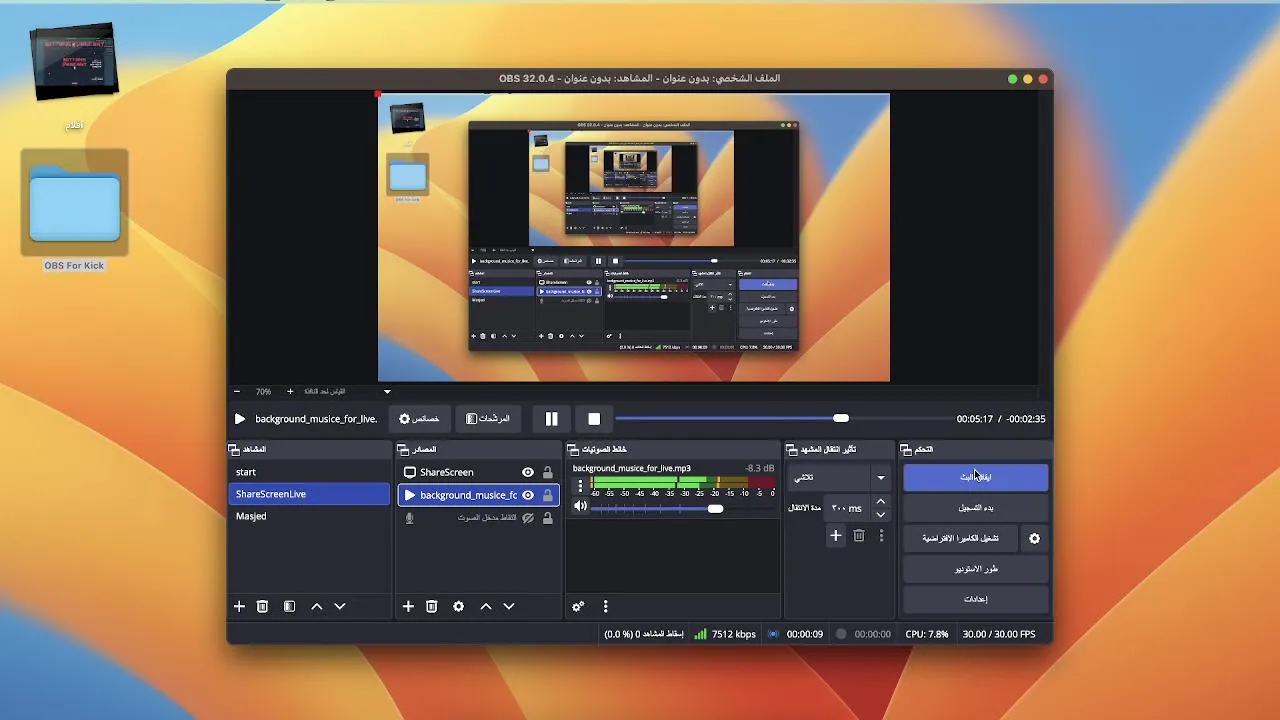The image size is (1280, 720).
Task: Increase the transition duration with up arrow
Action: click(x=880, y=502)
